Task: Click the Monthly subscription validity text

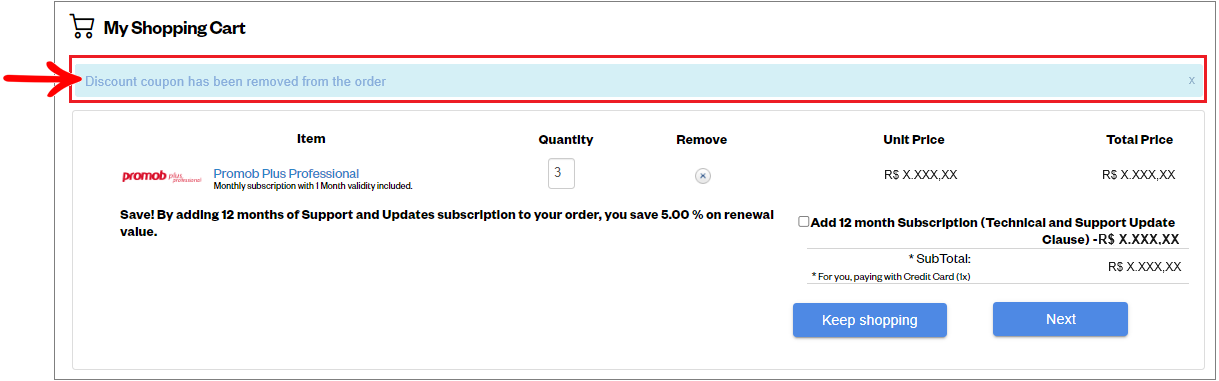Action: coord(313,186)
